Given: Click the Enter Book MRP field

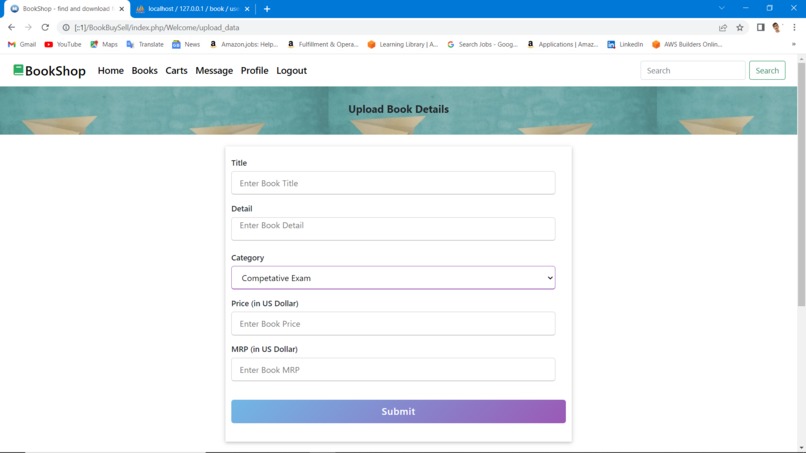Looking at the screenshot, I should (x=393, y=370).
